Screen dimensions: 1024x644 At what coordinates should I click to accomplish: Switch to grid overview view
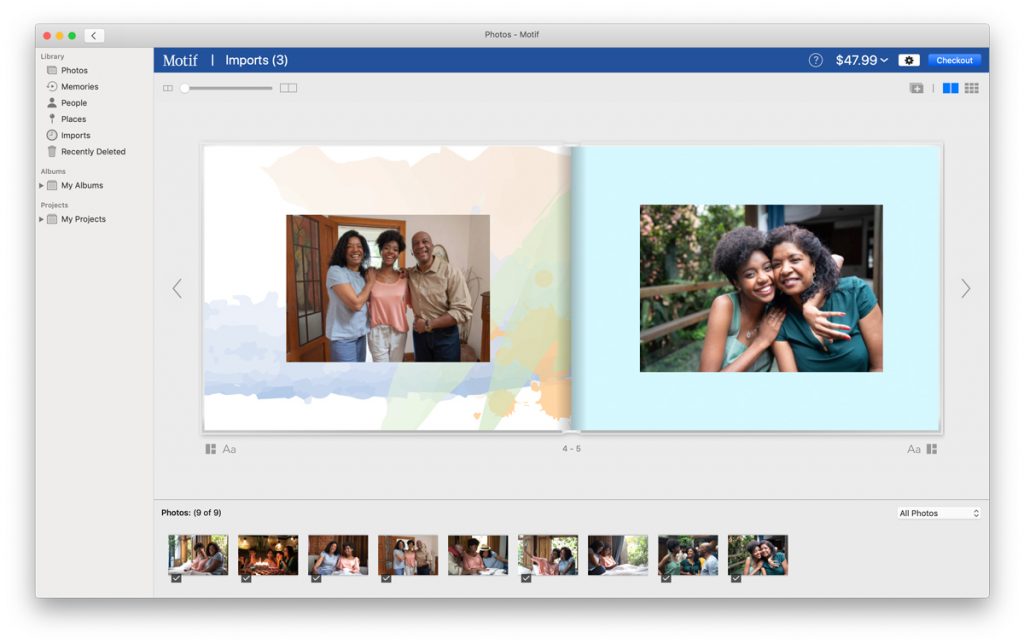(x=971, y=88)
